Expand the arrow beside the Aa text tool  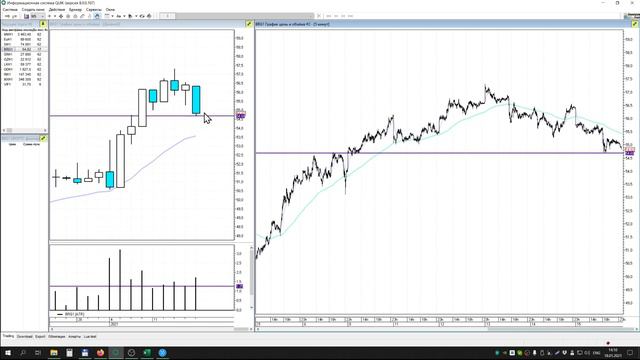pyautogui.click(x=124, y=16)
